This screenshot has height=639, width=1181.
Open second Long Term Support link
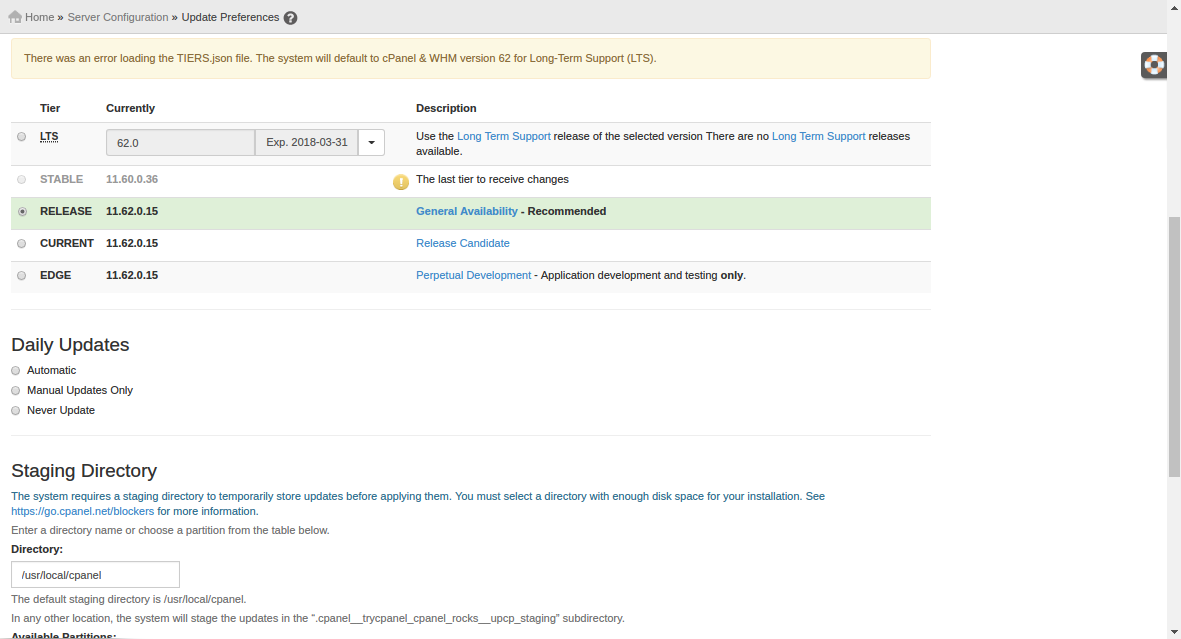coord(819,136)
